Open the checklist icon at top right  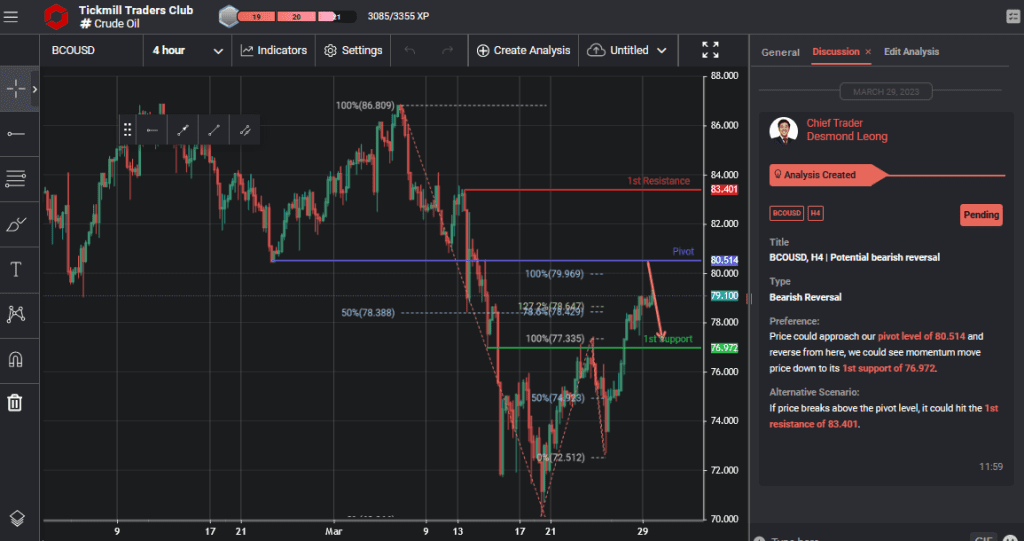(1013, 17)
